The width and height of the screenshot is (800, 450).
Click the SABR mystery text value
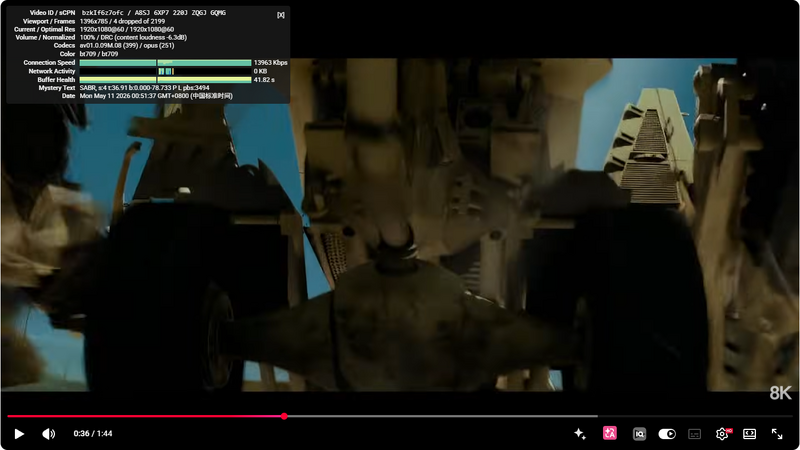144,88
